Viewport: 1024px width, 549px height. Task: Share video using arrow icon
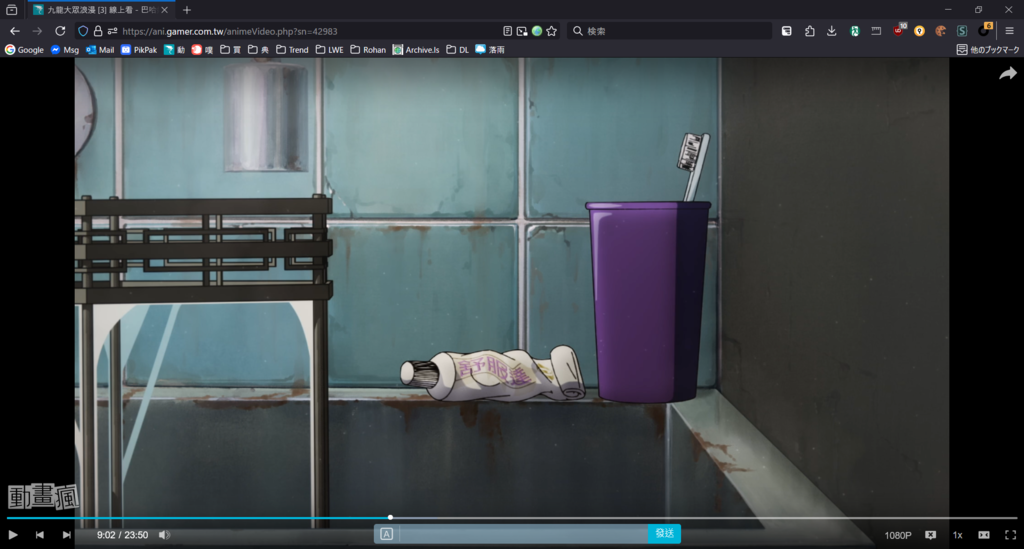(1008, 74)
